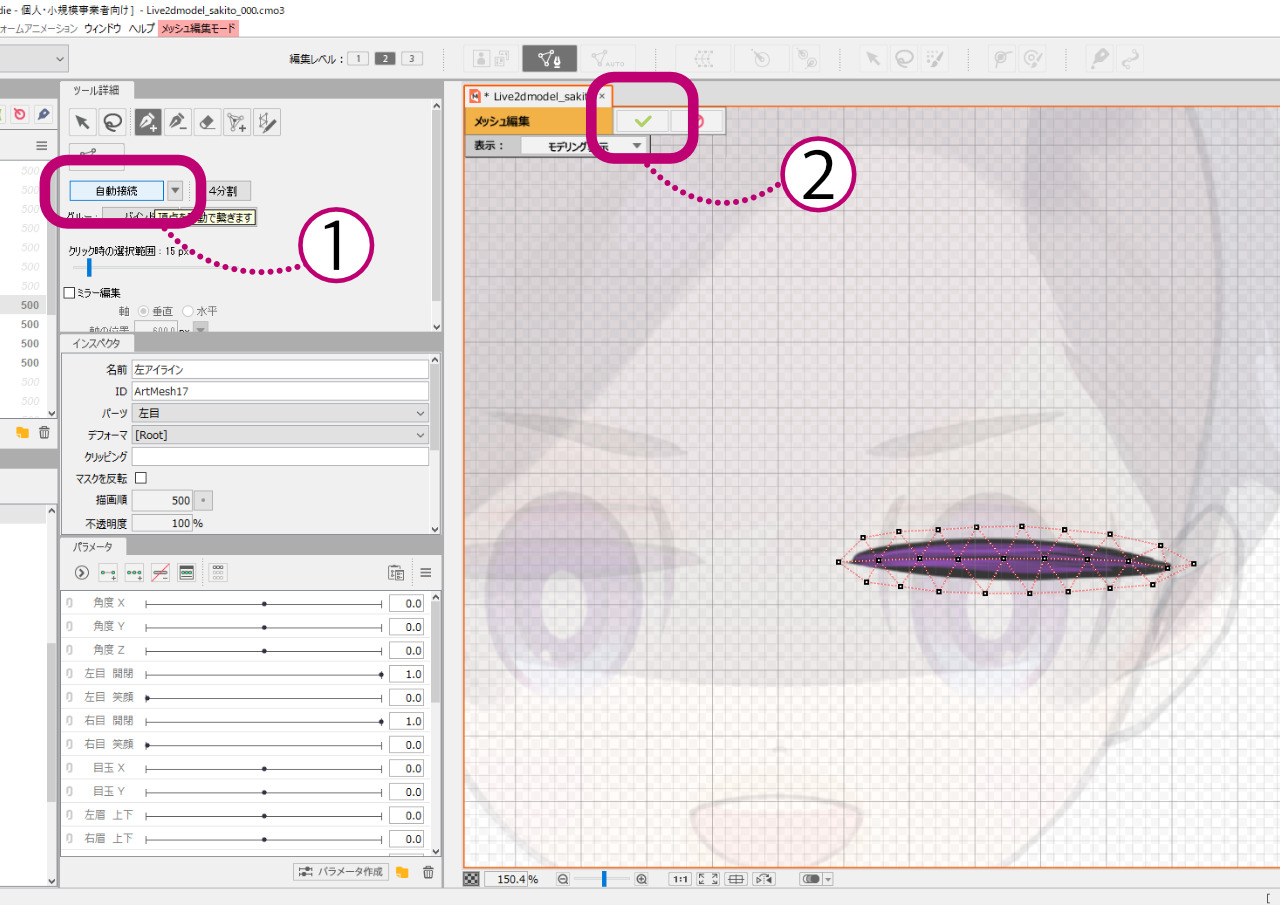Select edit level 3
Image resolution: width=1280 pixels, height=905 pixels.
pyautogui.click(x=412, y=59)
